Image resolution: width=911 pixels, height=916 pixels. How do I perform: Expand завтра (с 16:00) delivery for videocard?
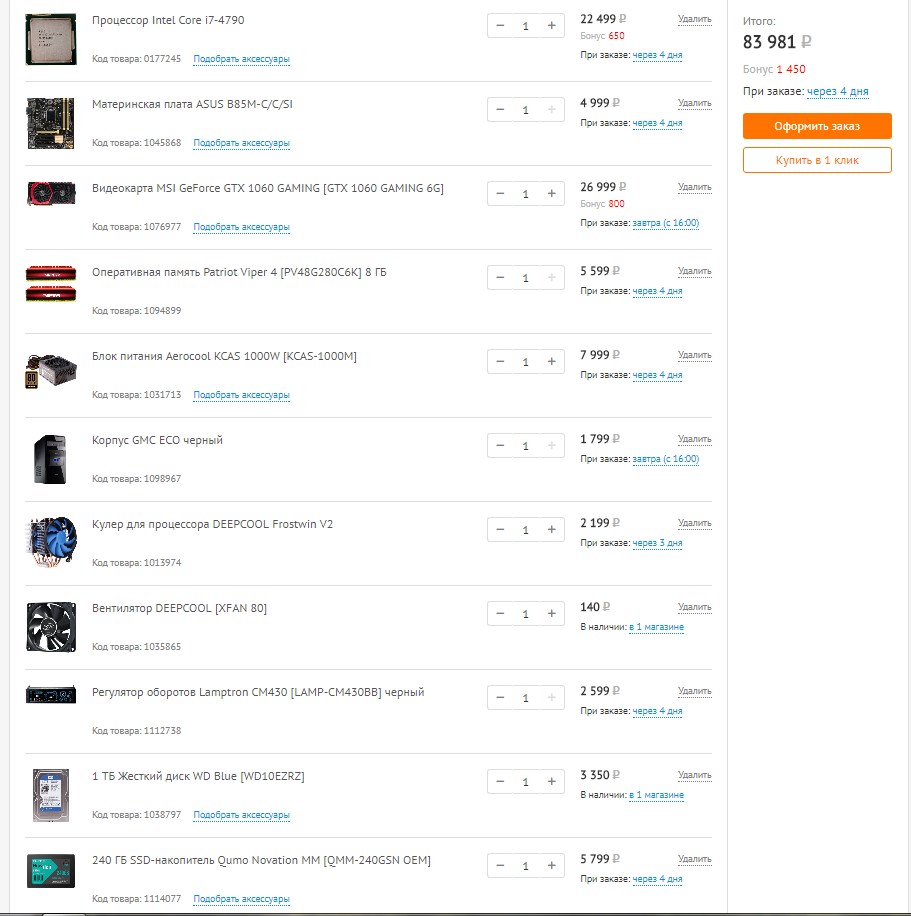[666, 223]
